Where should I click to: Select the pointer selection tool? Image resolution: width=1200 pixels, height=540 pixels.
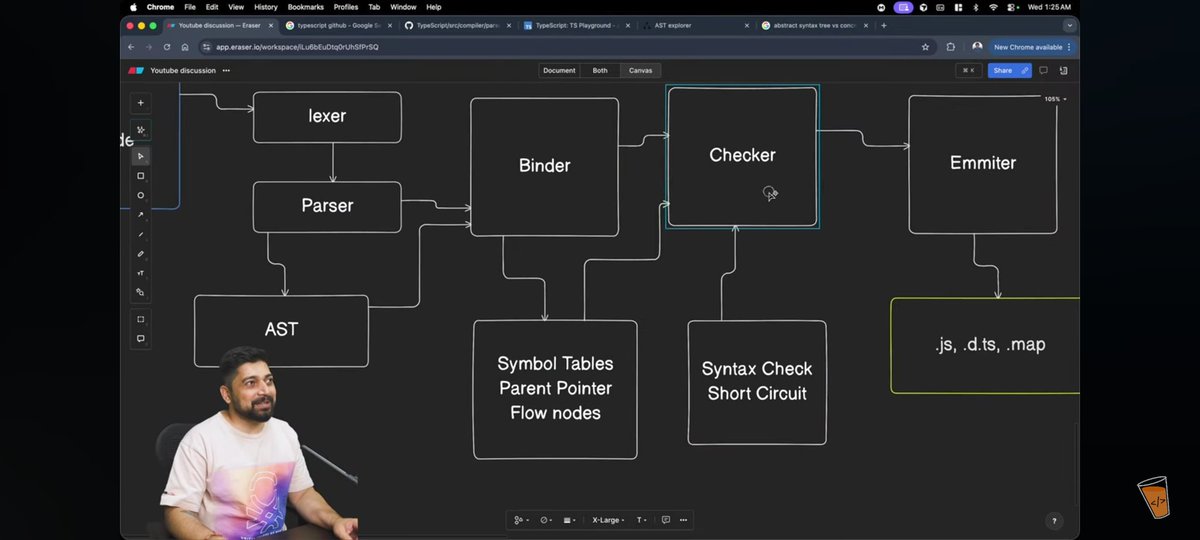(x=140, y=156)
